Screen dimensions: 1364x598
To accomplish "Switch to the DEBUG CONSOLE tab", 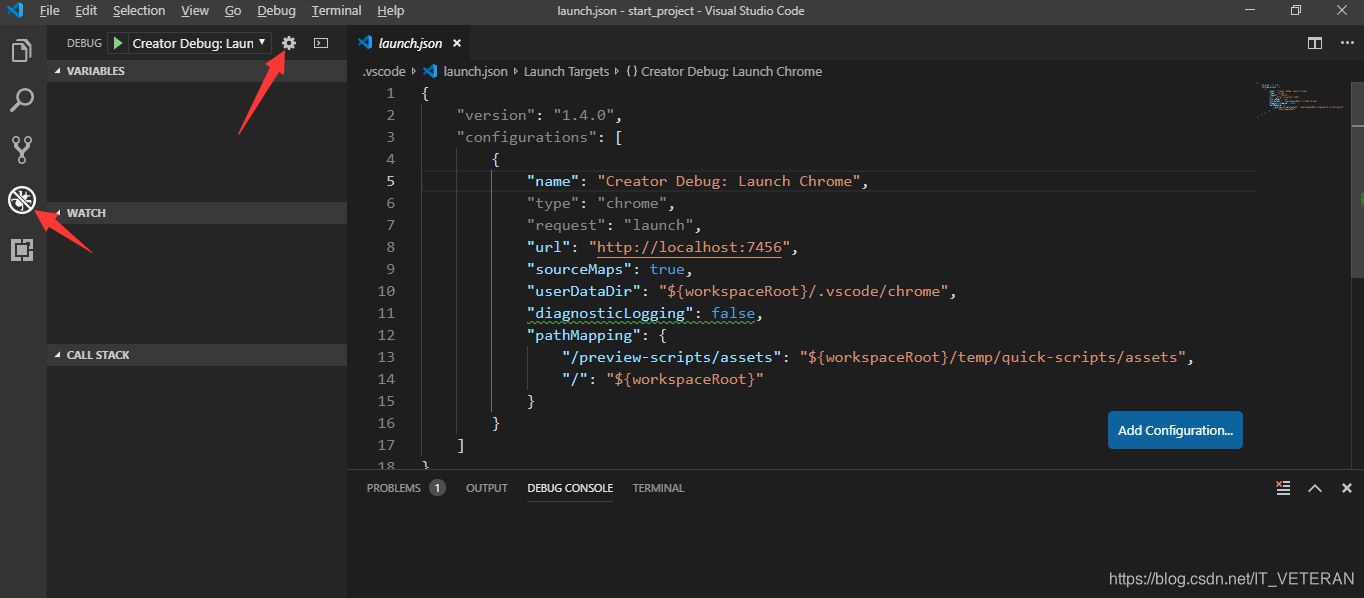I will click(x=570, y=488).
